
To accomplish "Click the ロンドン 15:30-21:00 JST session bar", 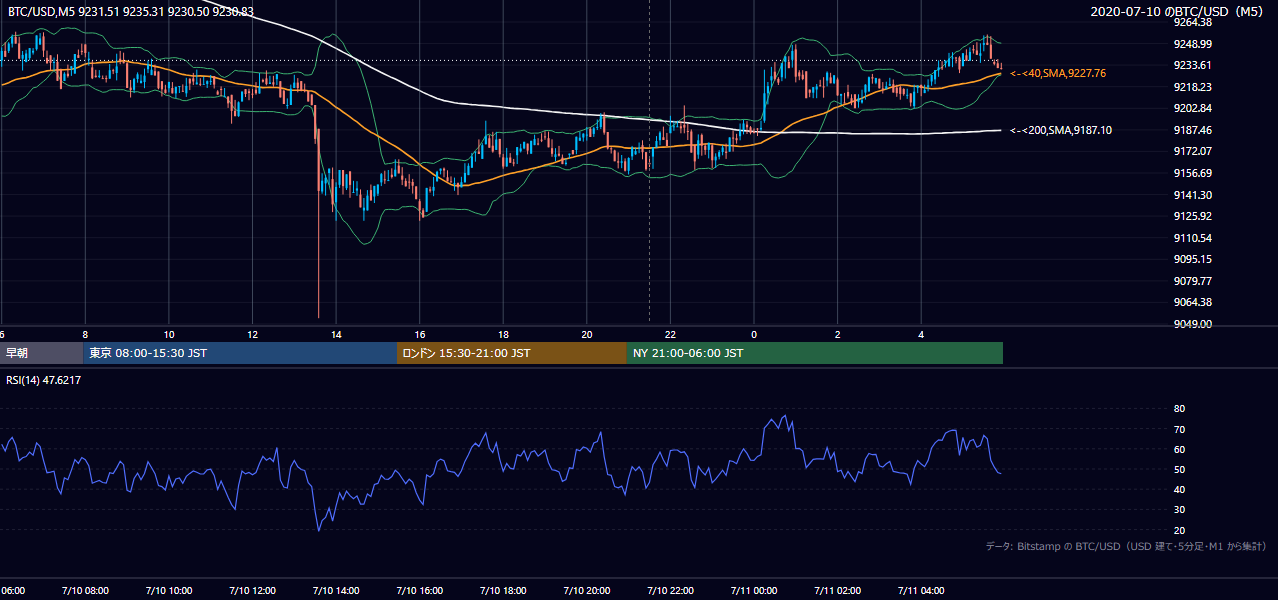I will [512, 353].
